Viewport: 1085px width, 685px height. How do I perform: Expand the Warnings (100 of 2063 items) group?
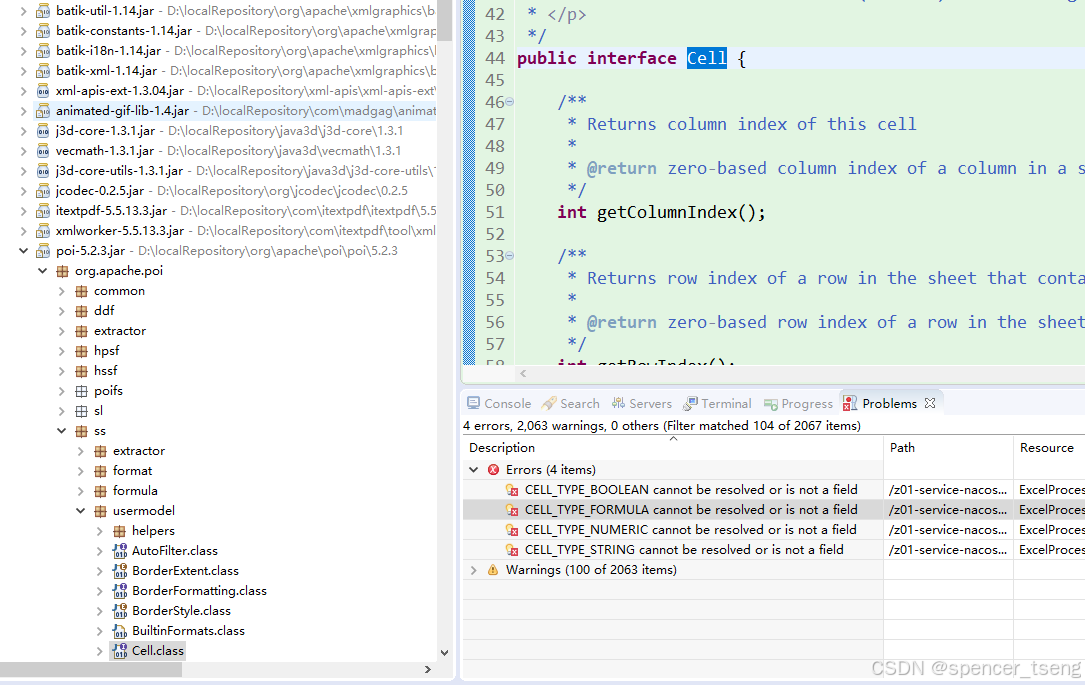tap(473, 569)
